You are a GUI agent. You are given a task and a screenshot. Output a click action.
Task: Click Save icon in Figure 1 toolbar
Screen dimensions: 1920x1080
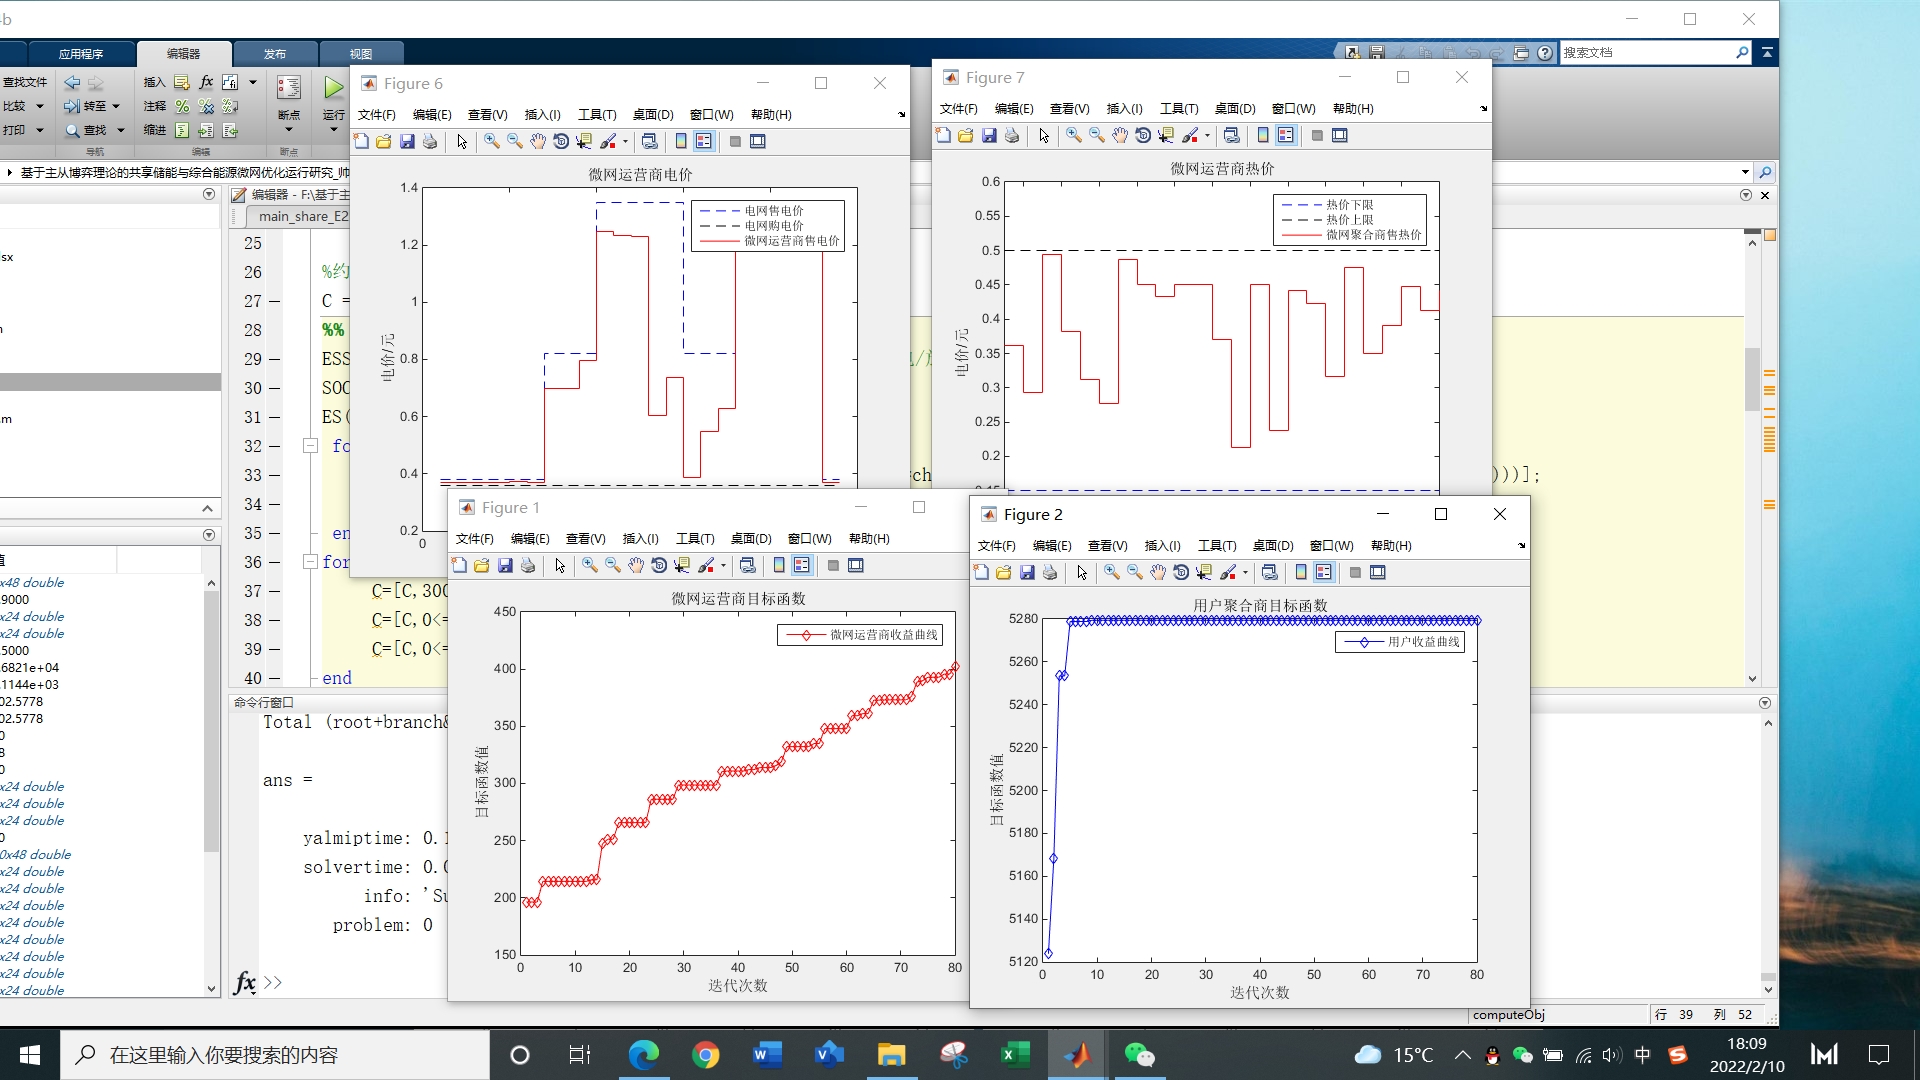(505, 565)
